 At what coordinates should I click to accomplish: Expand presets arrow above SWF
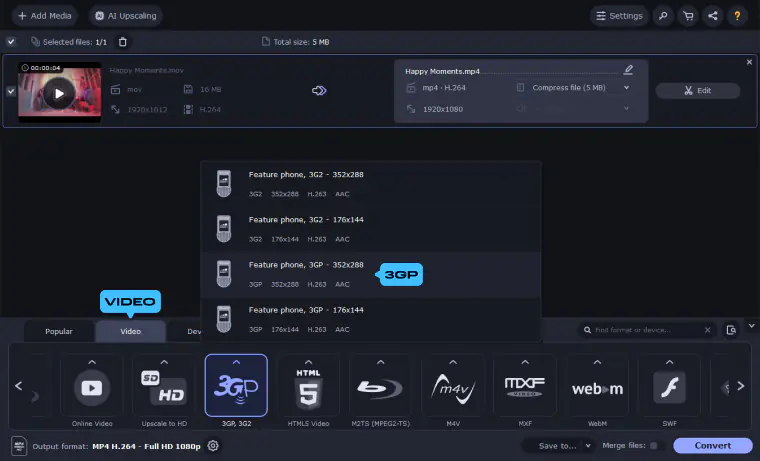(669, 362)
